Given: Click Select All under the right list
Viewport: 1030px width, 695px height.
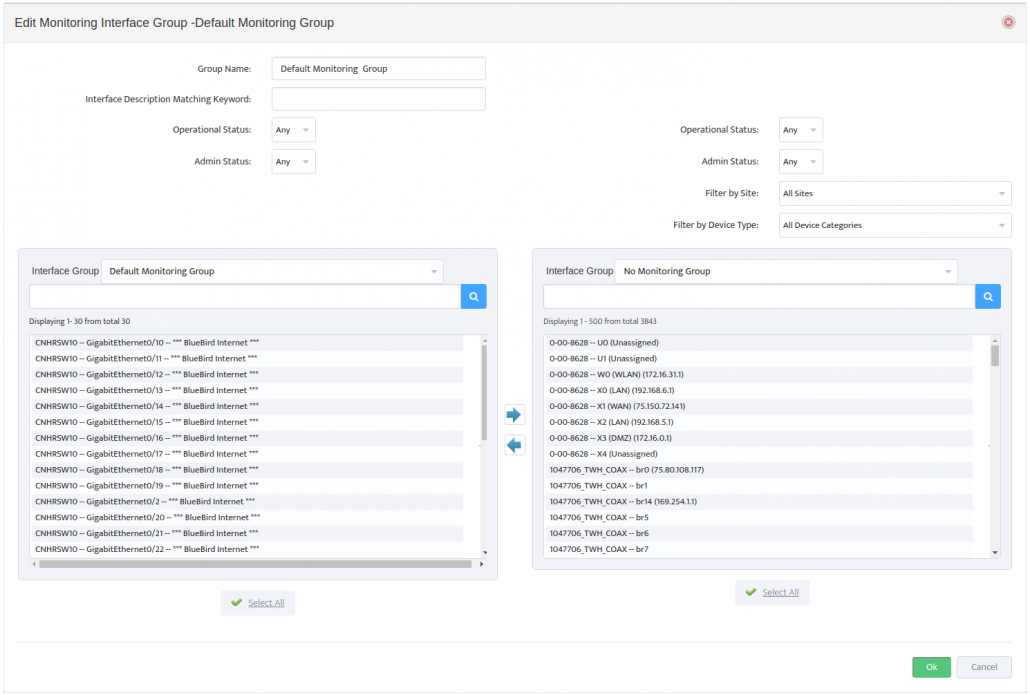Looking at the screenshot, I should click(x=772, y=592).
